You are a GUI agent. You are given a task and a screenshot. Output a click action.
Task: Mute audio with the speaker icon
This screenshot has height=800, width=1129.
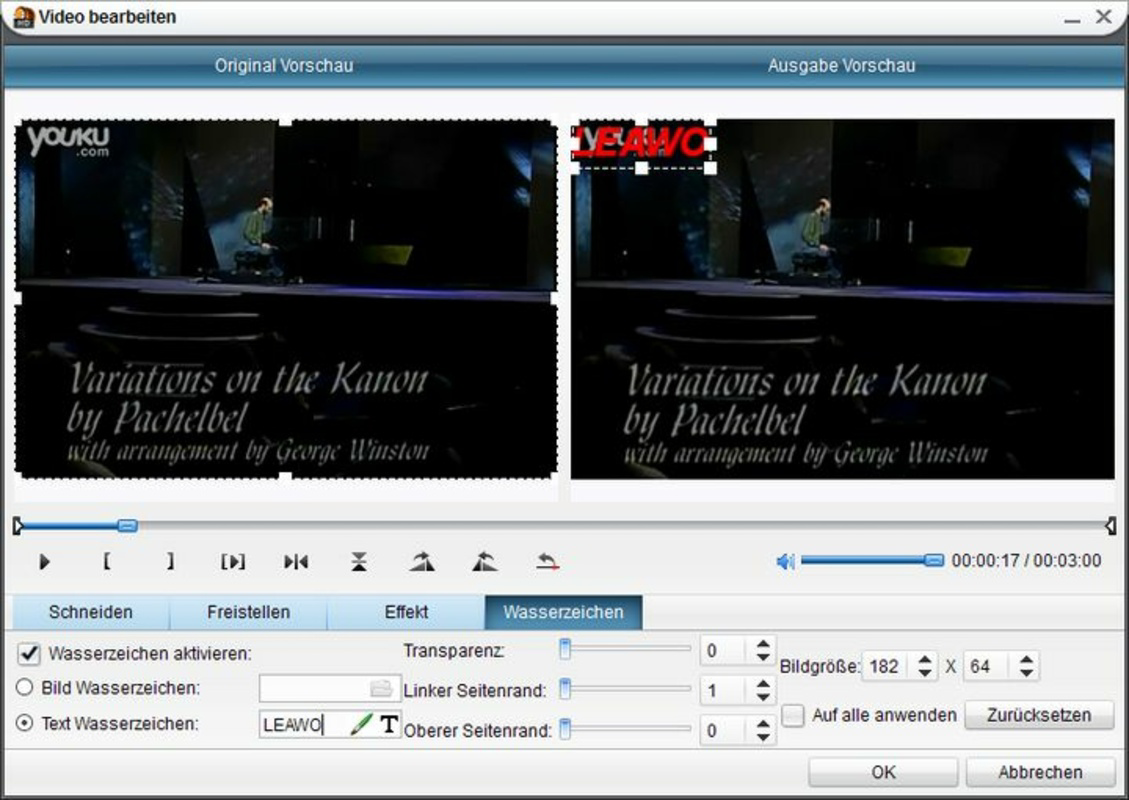pyautogui.click(x=785, y=561)
